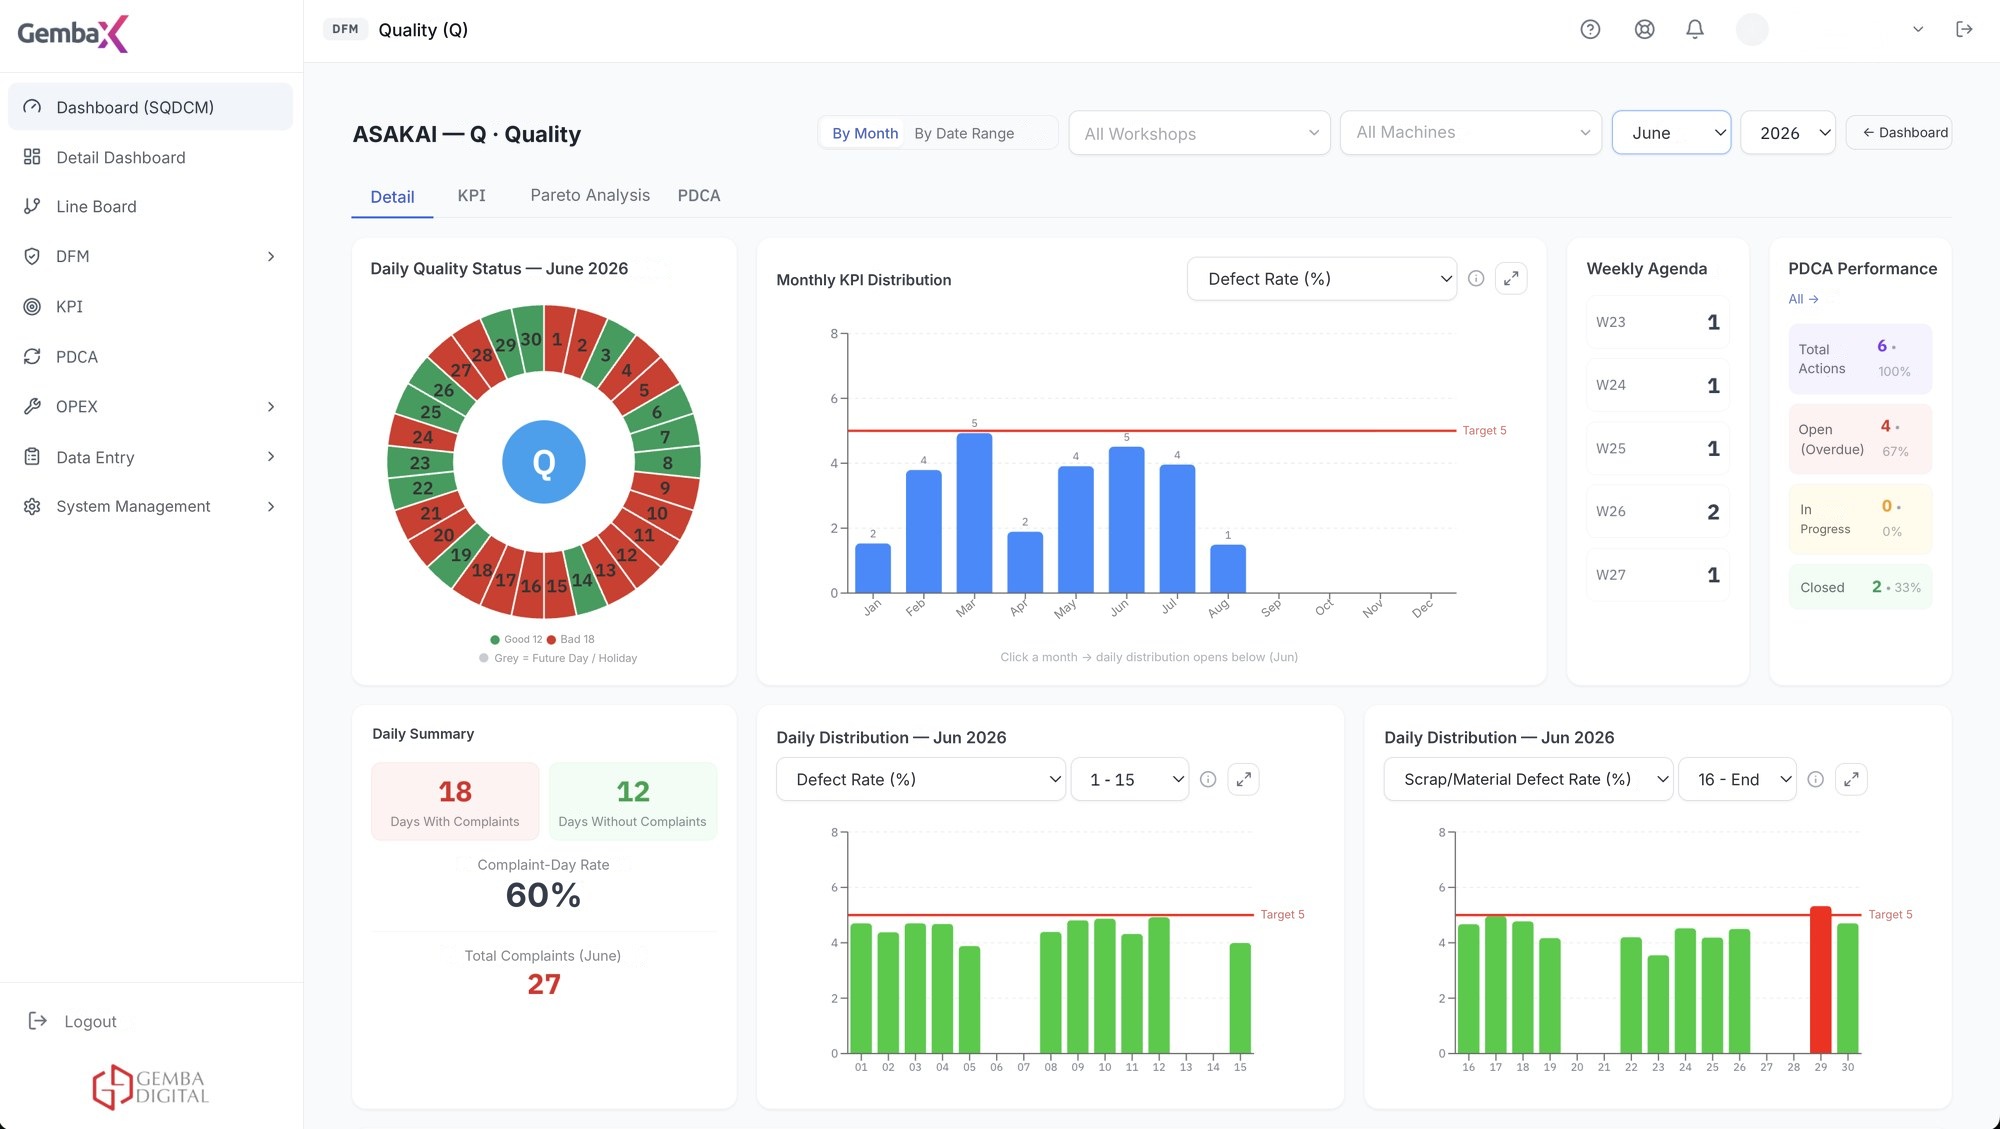Click the Gemba Digital footer logo

tap(150, 1086)
